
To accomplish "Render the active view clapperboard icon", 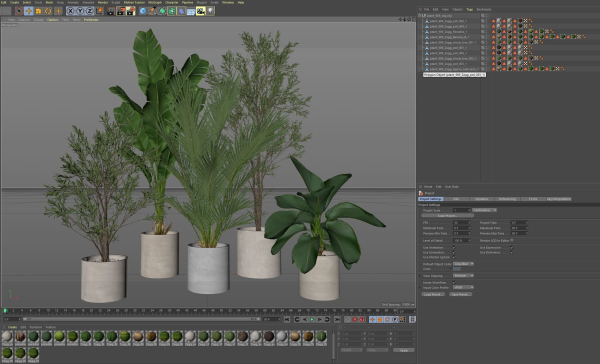I will point(111,11).
